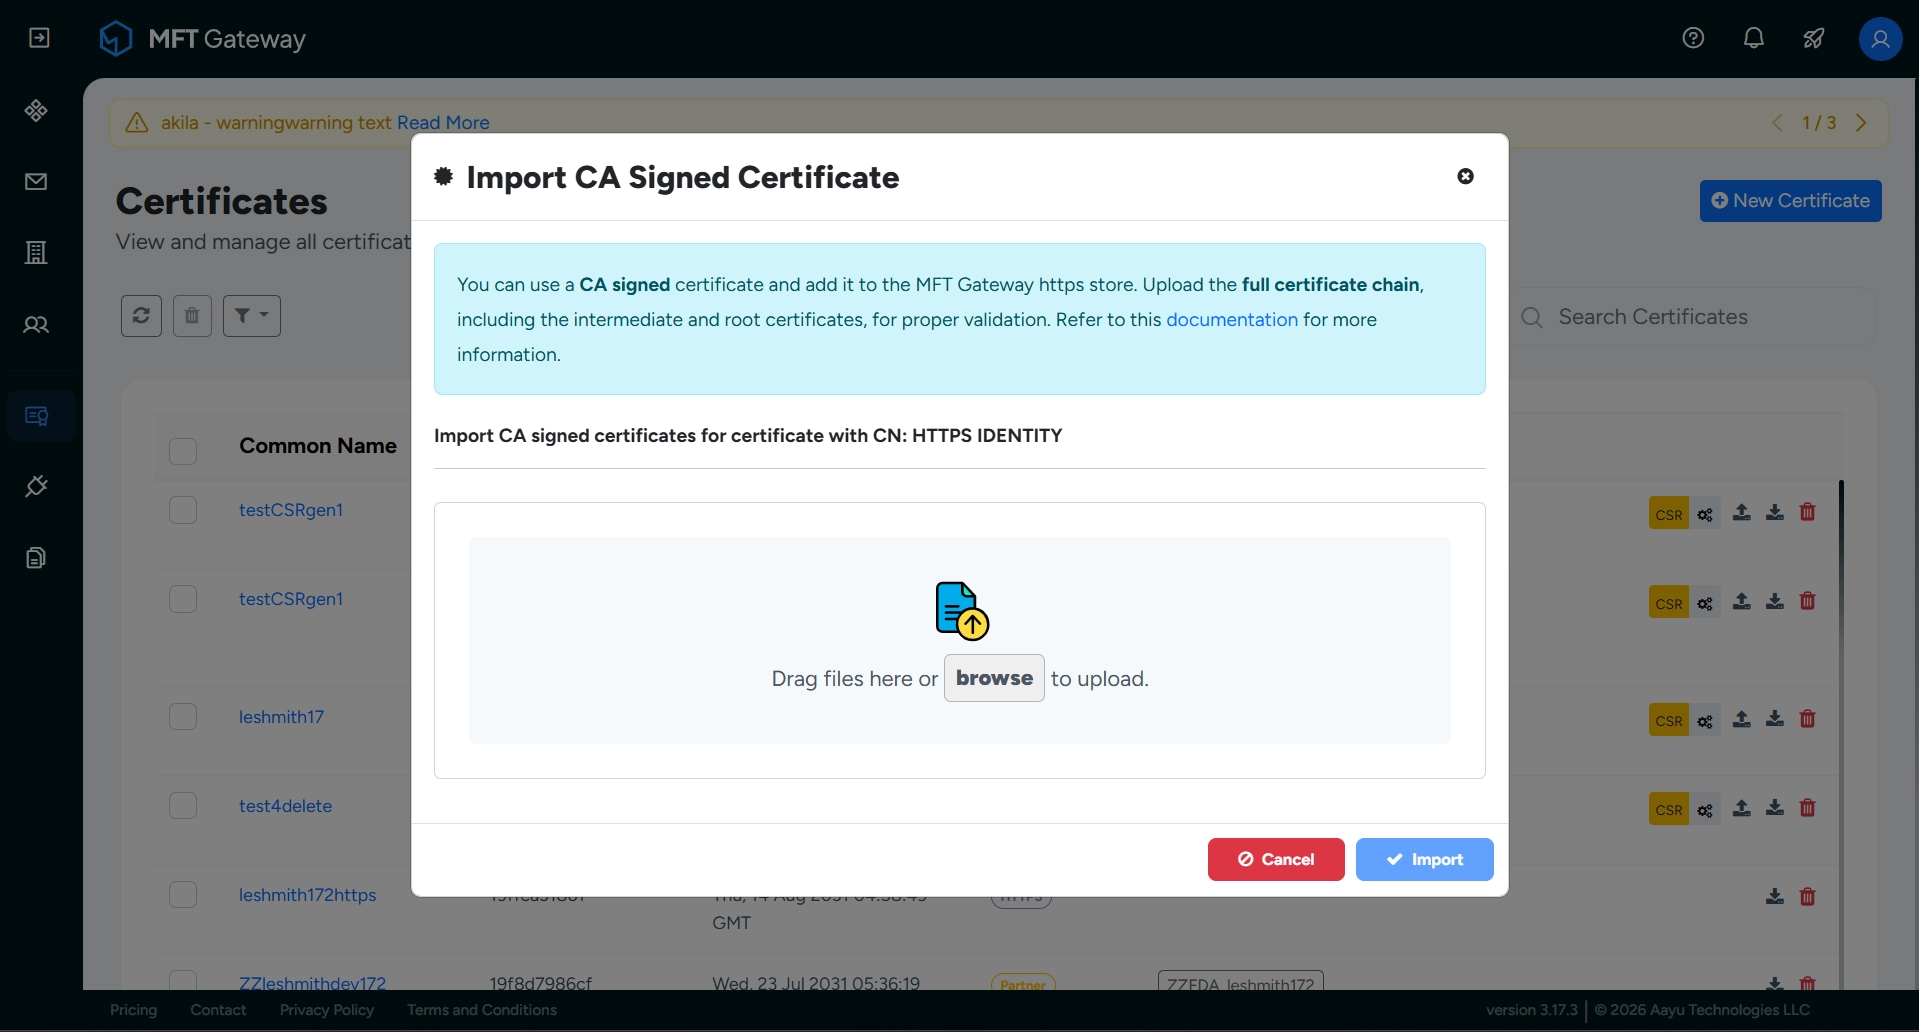Open the rocket what's new icon
The width and height of the screenshot is (1919, 1032).
(1814, 38)
